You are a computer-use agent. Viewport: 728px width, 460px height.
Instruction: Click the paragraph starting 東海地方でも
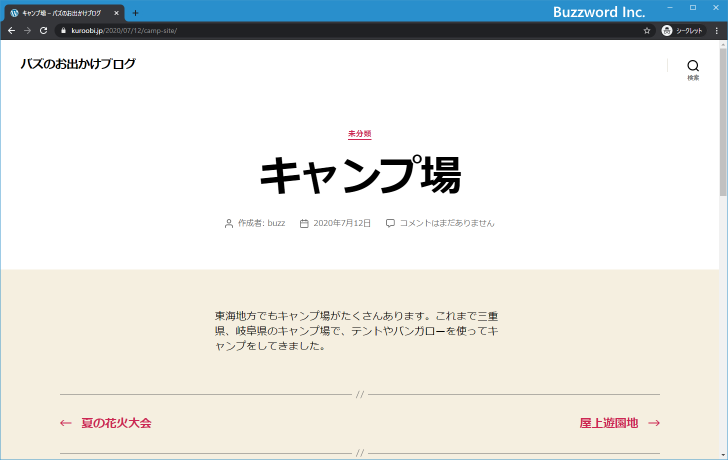[x=356, y=331]
